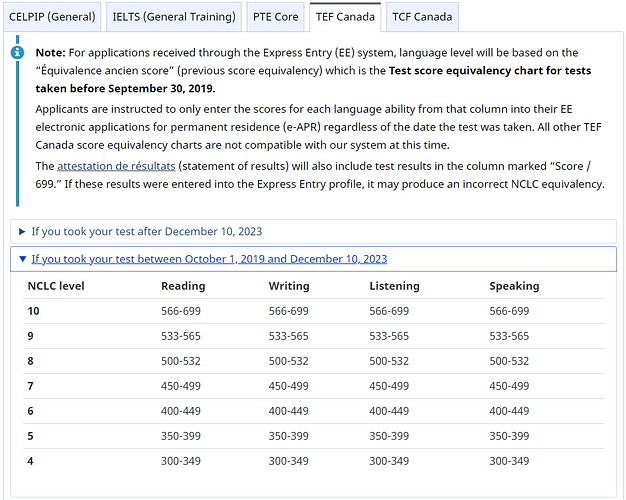Click the TEF Canada tab

[x=346, y=16]
